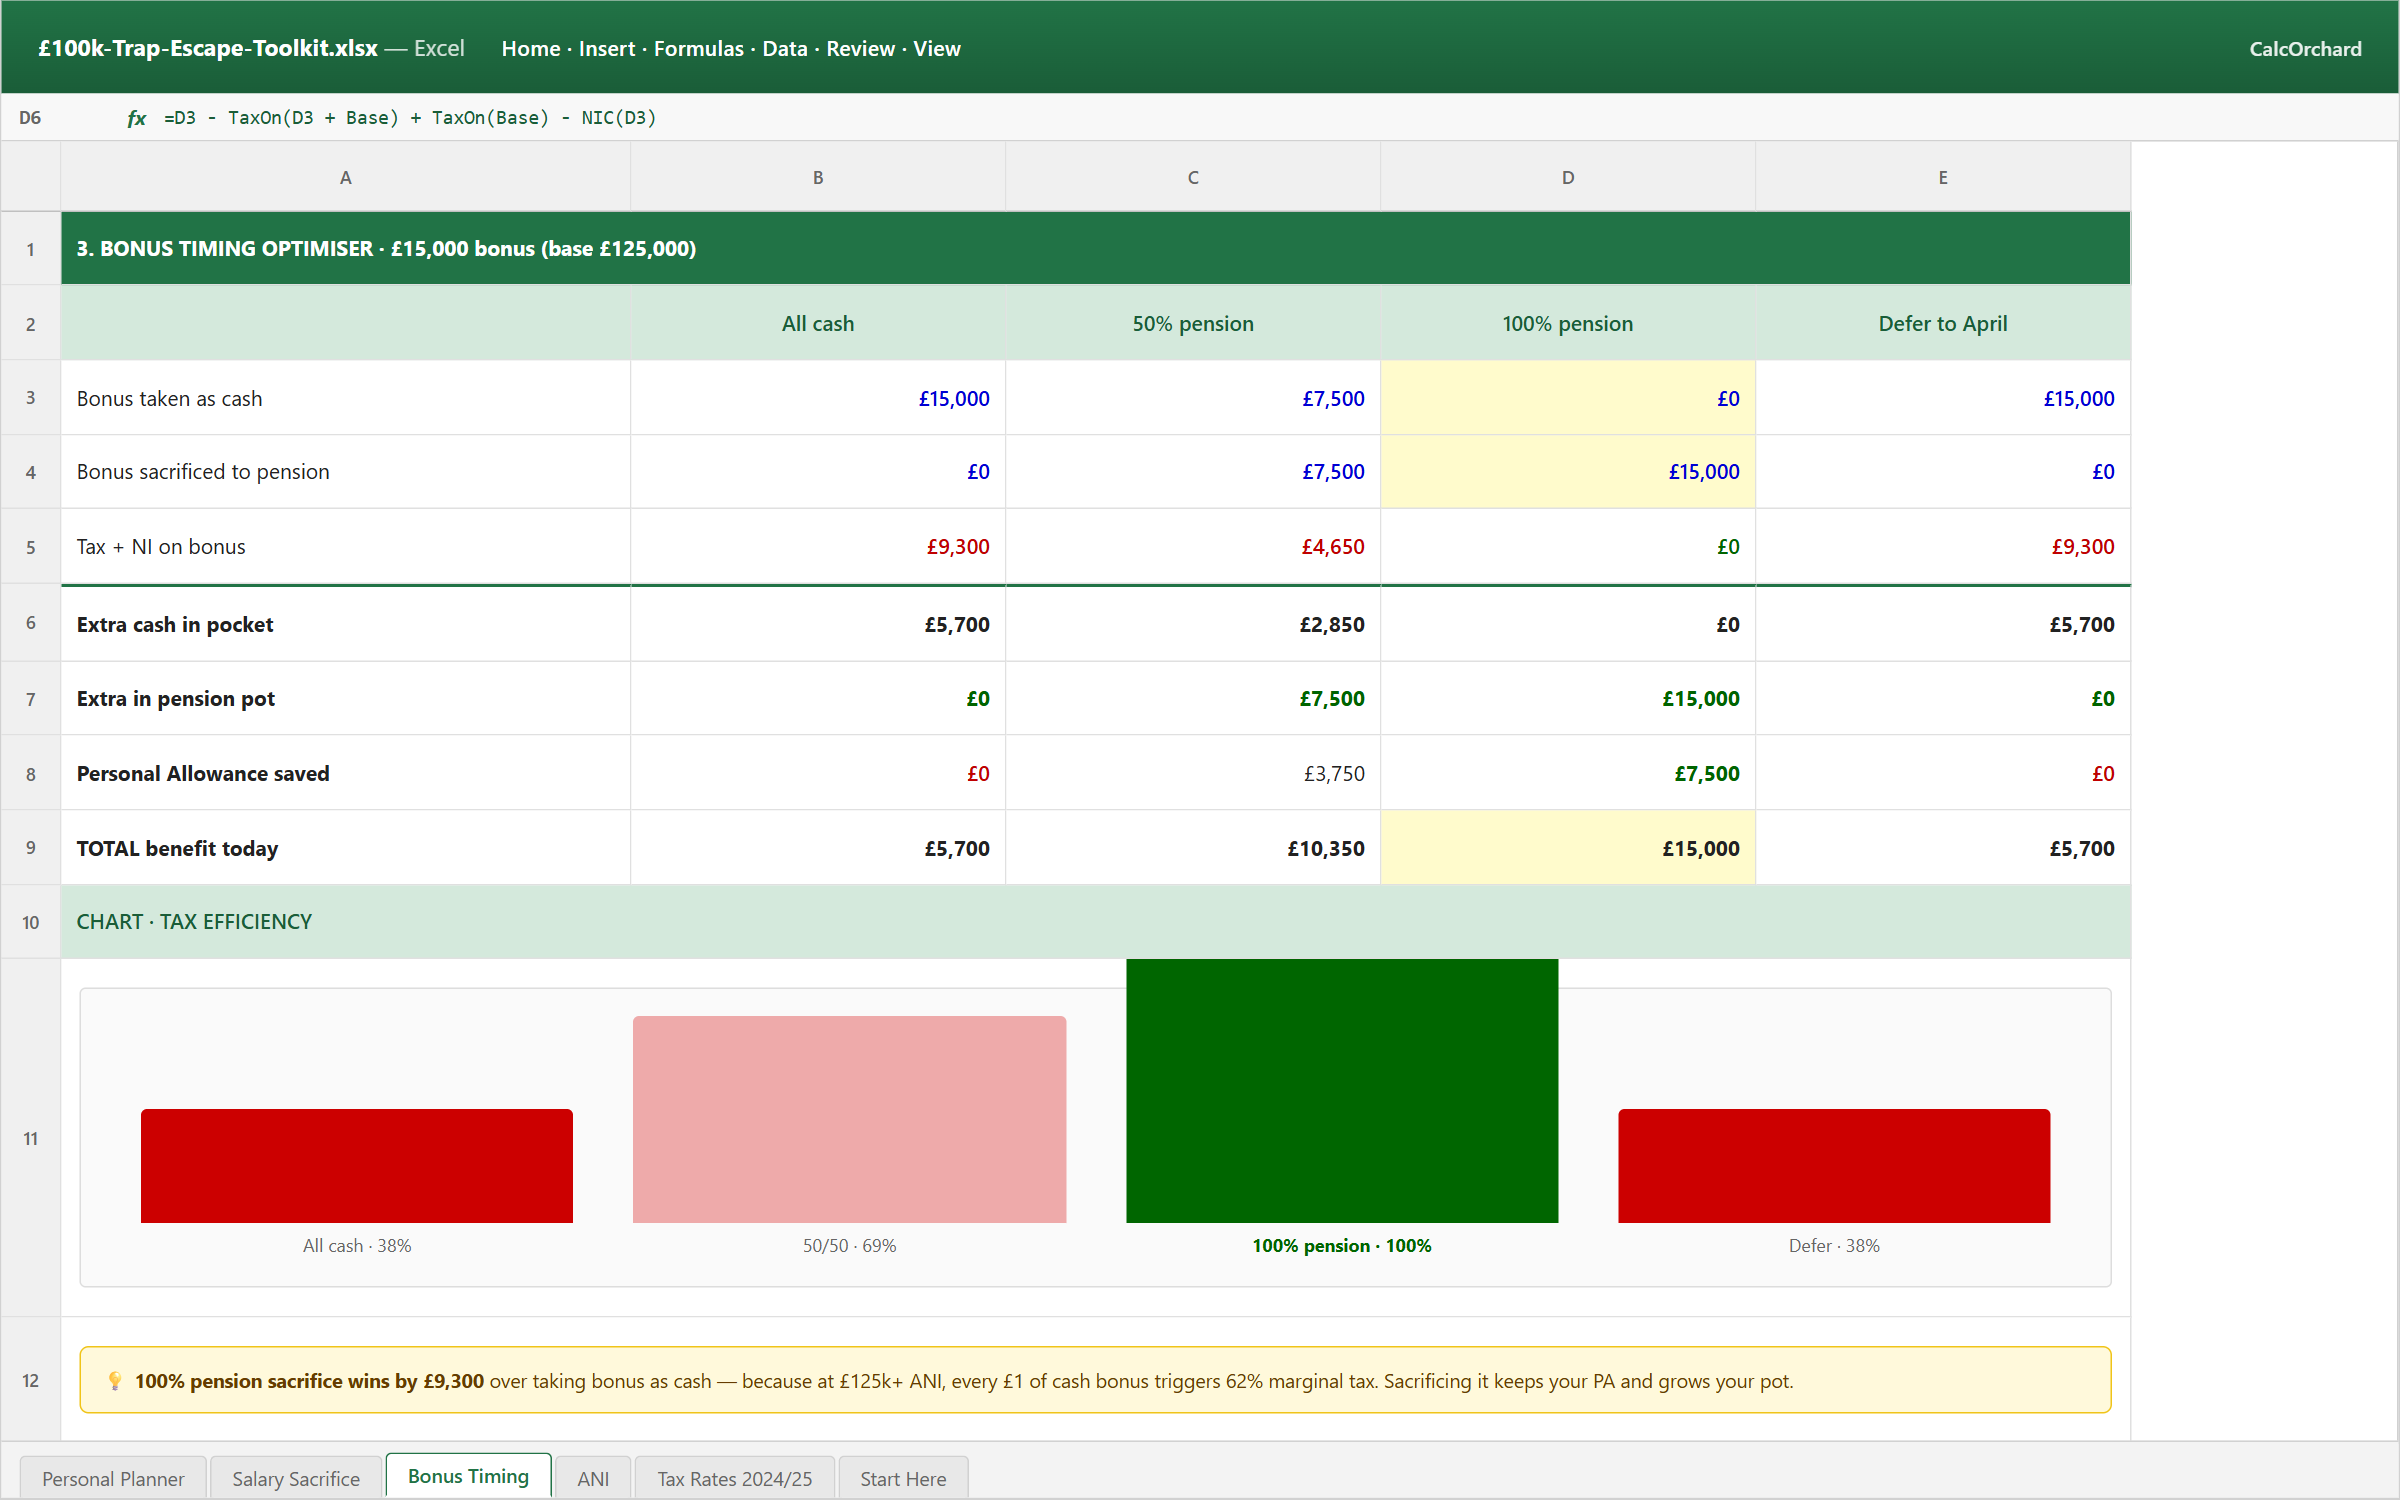
Task: Click the '50/50 · 69%' chart label
Action: click(849, 1246)
